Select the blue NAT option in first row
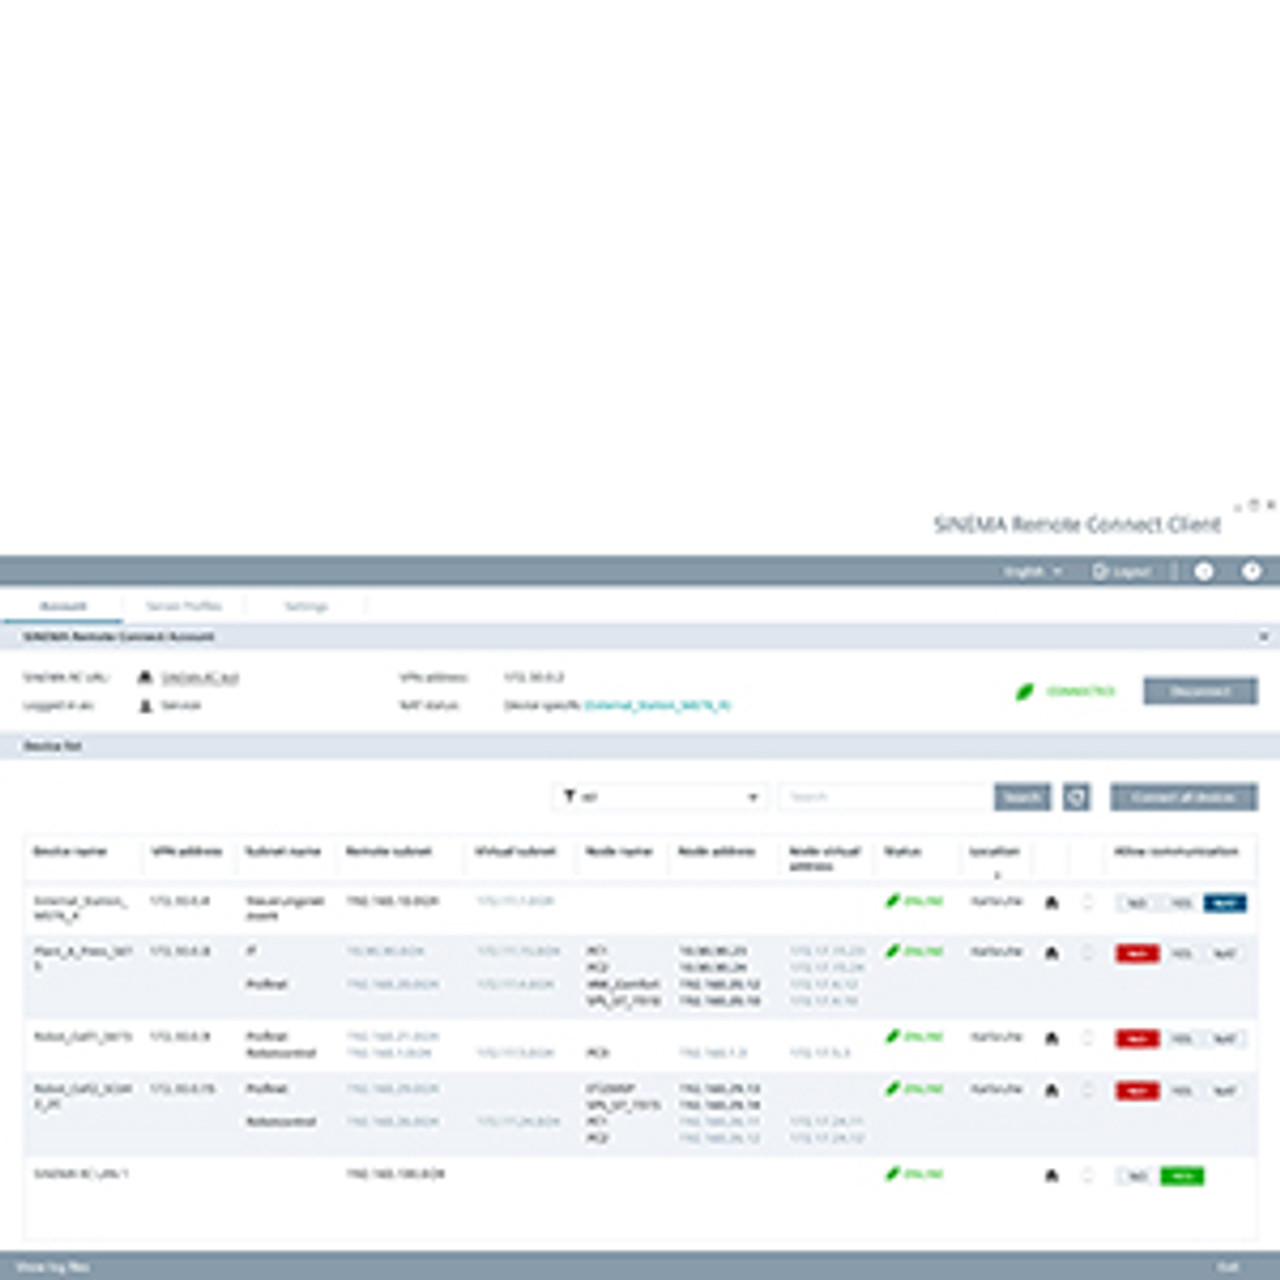This screenshot has height=1280, width=1280. tap(1224, 903)
